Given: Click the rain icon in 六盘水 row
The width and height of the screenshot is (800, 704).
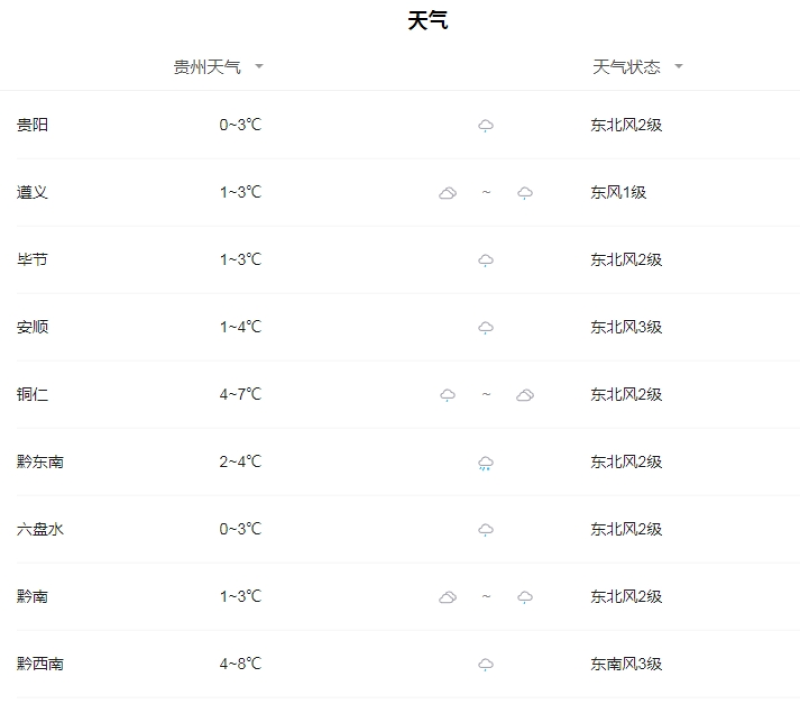Looking at the screenshot, I should [x=486, y=530].
